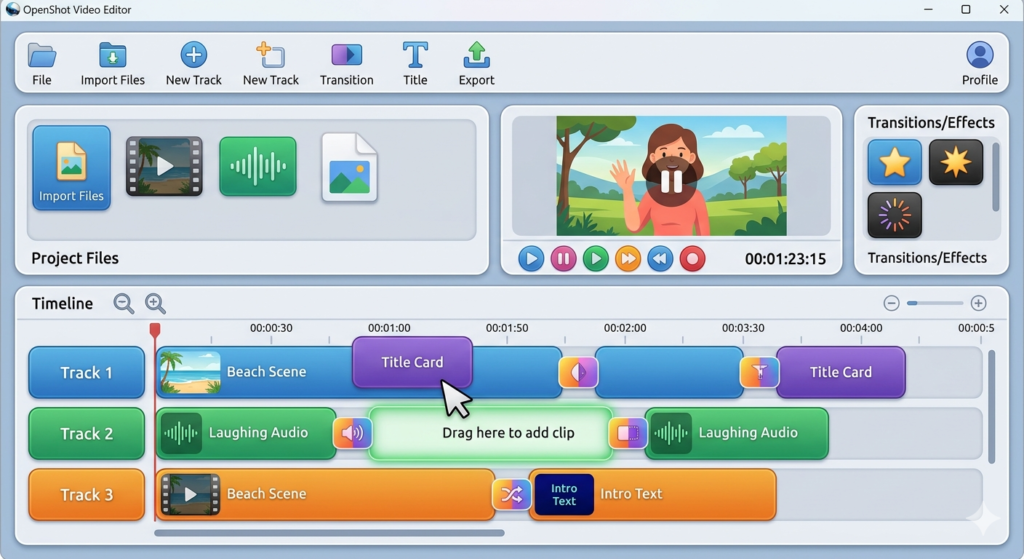Select the unlabeled blue clip on Track 1
The image size is (1024, 559).
click(669, 372)
